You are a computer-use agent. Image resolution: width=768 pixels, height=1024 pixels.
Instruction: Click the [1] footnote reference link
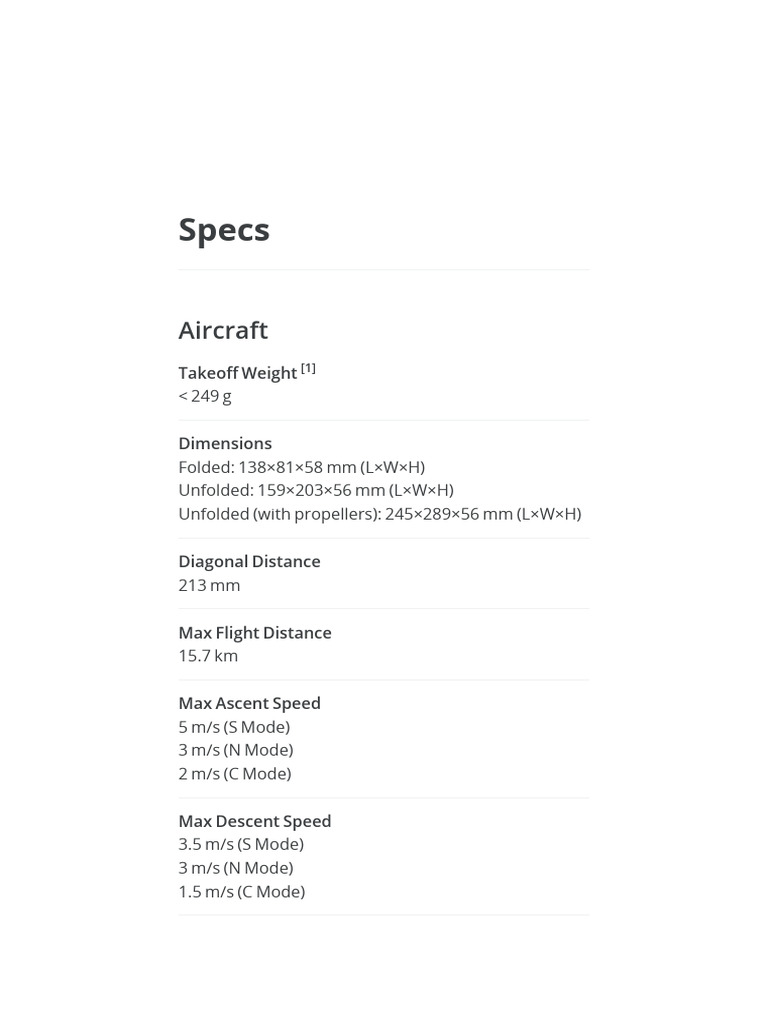[308, 368]
